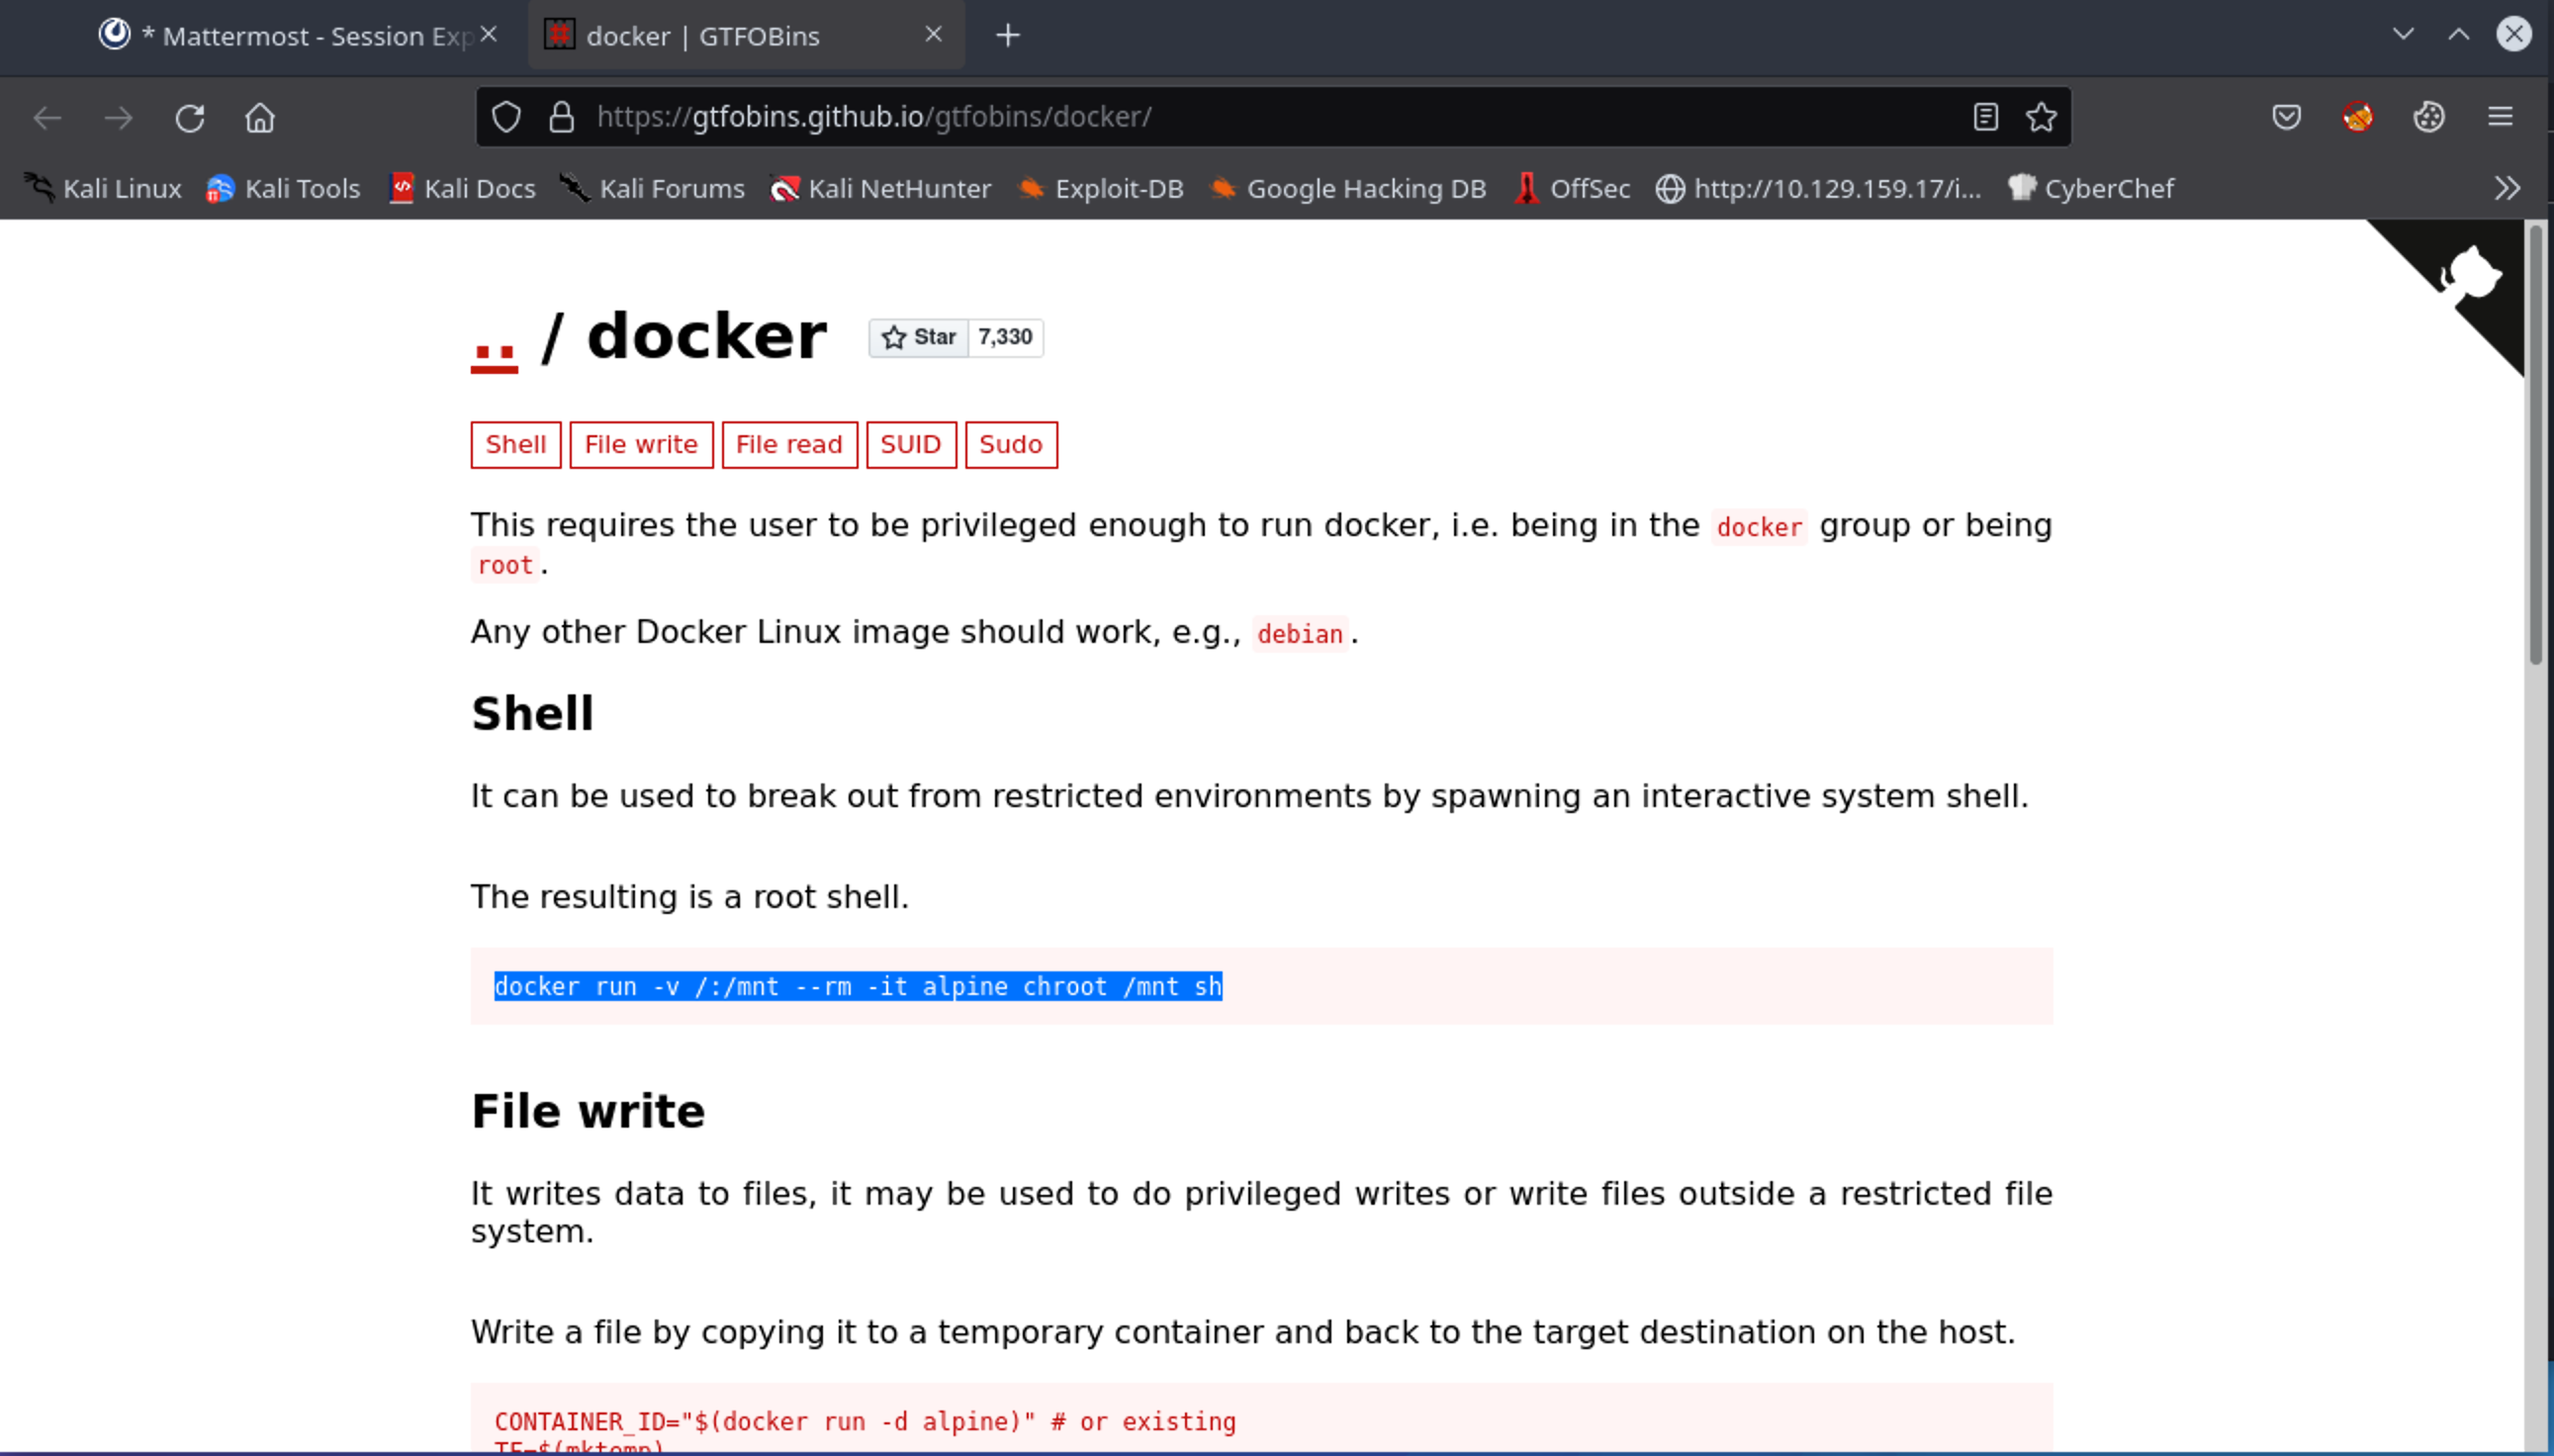Star the repository with the Star button
Image resolution: width=2554 pixels, height=1456 pixels.
(919, 337)
